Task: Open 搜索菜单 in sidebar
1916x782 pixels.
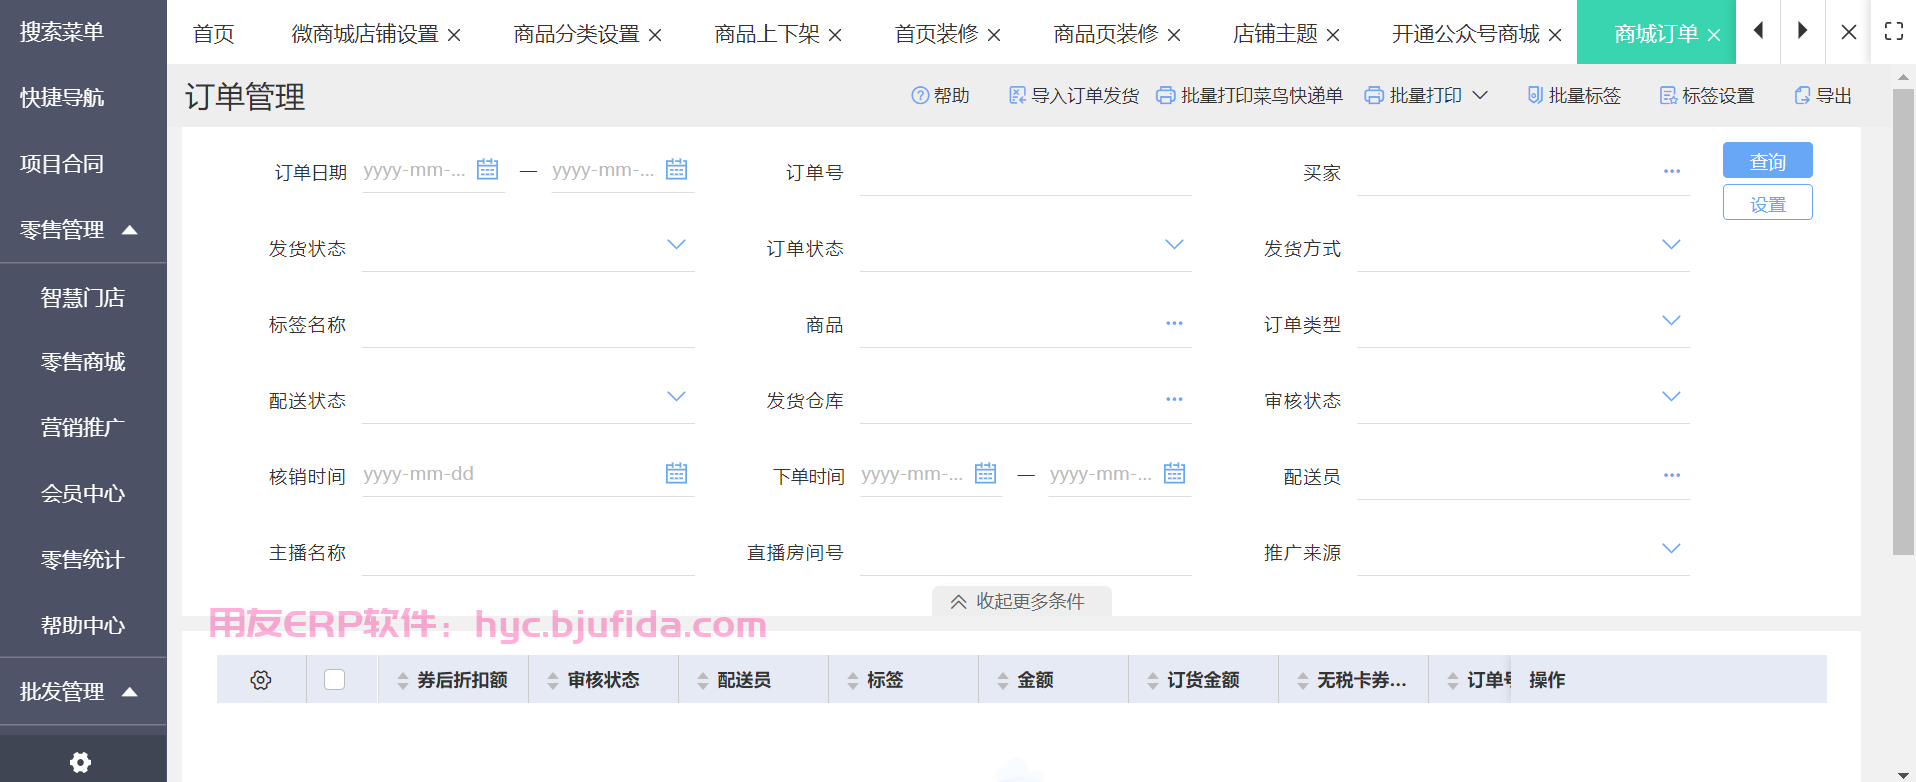Action: coord(62,32)
